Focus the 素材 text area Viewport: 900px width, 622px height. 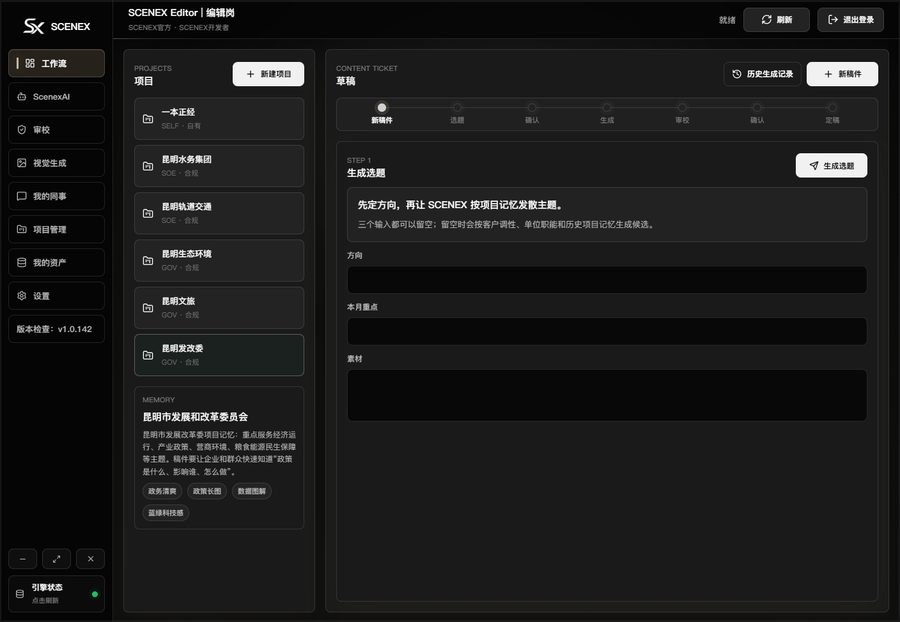click(x=607, y=395)
